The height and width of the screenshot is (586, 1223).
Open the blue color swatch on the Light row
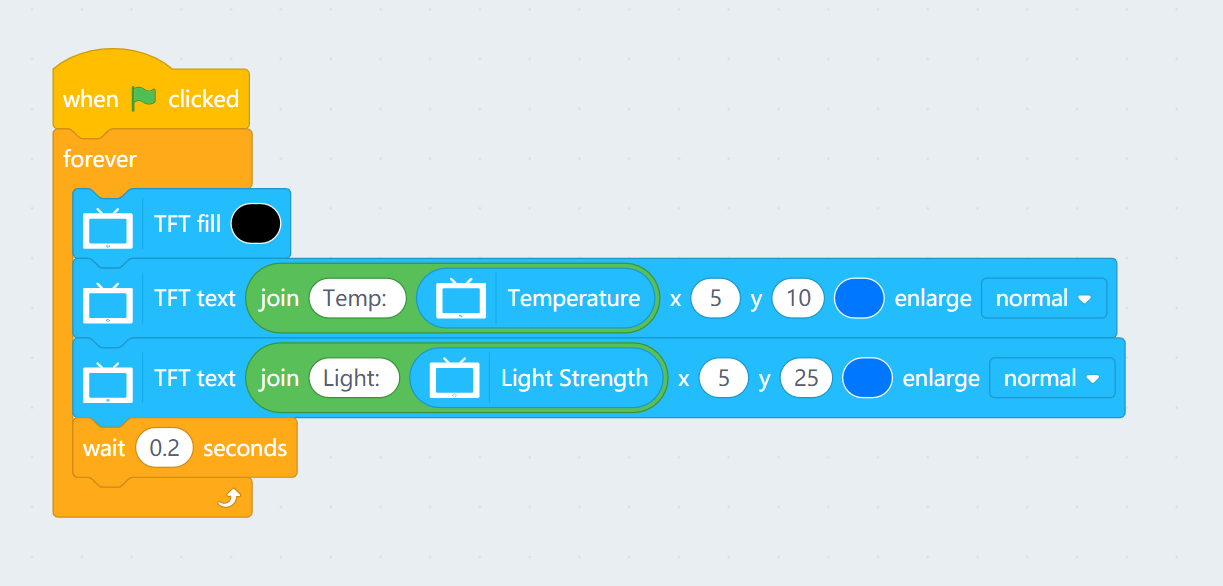[x=867, y=378]
